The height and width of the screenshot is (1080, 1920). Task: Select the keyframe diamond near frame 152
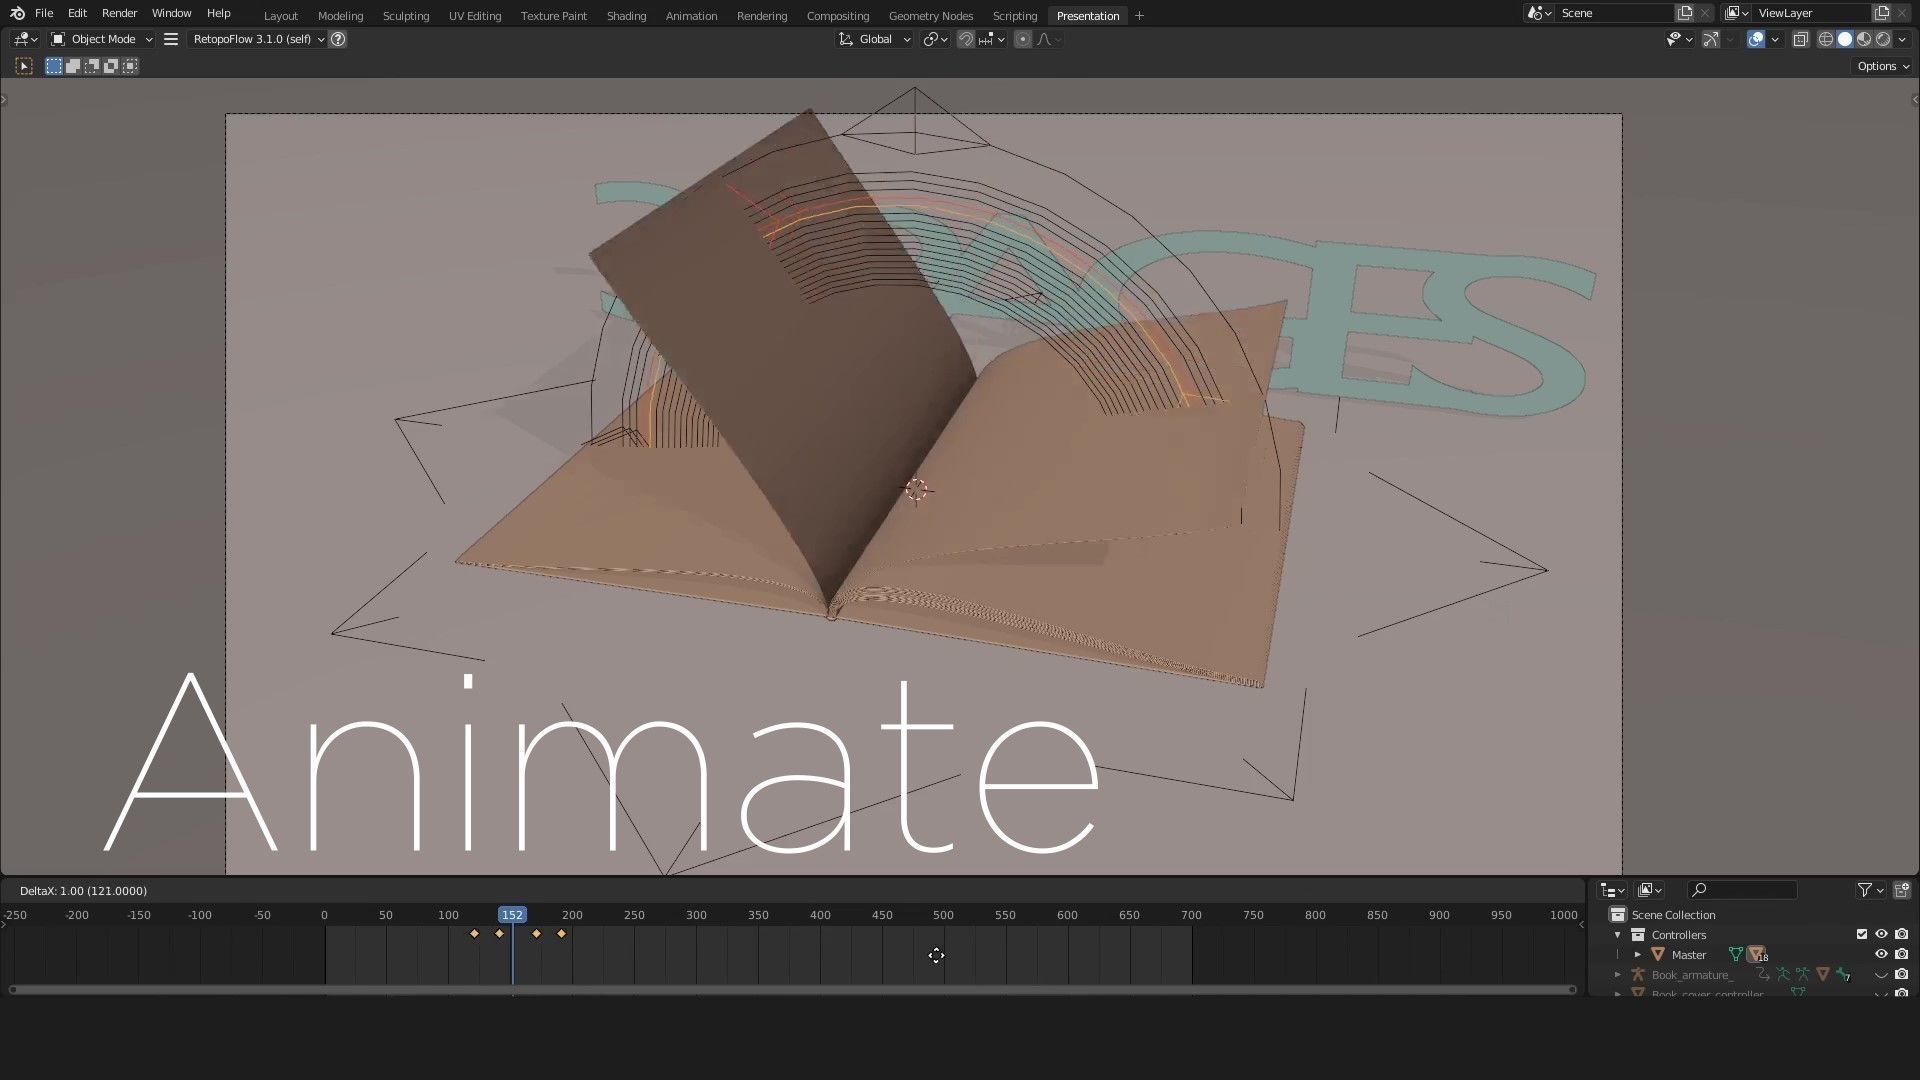[x=536, y=933]
